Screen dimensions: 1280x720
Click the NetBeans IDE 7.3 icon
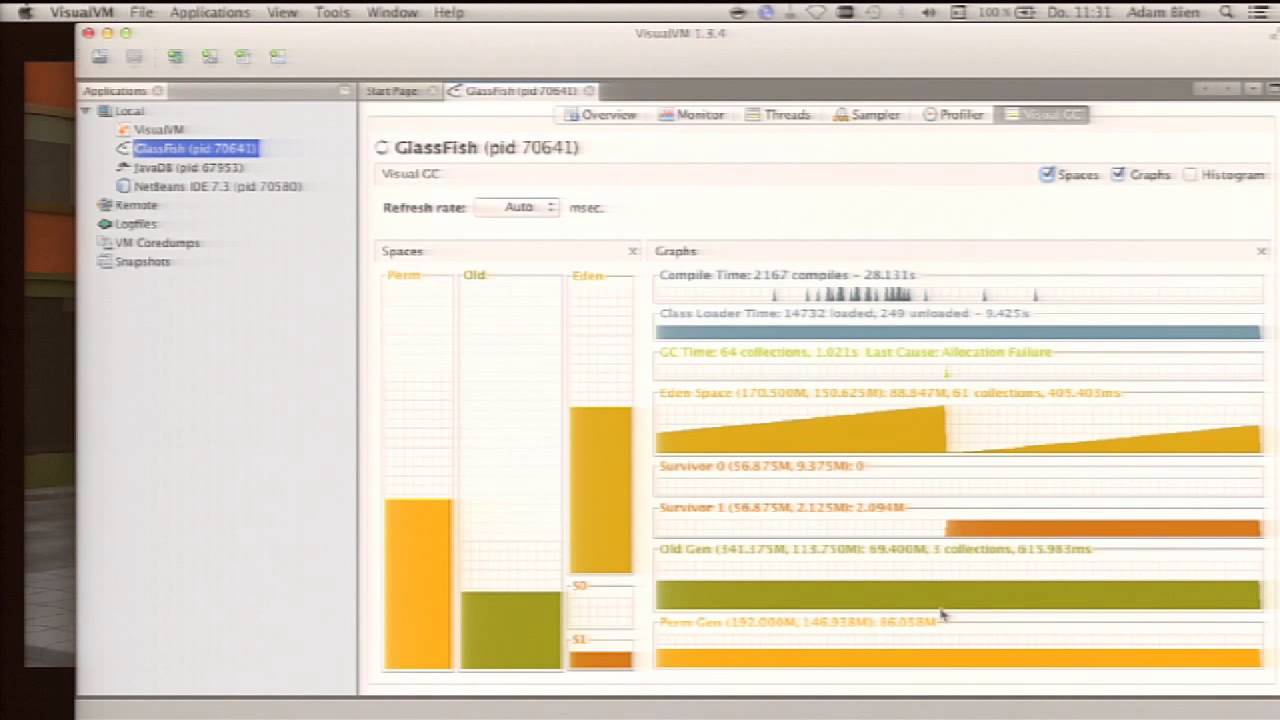click(x=124, y=186)
